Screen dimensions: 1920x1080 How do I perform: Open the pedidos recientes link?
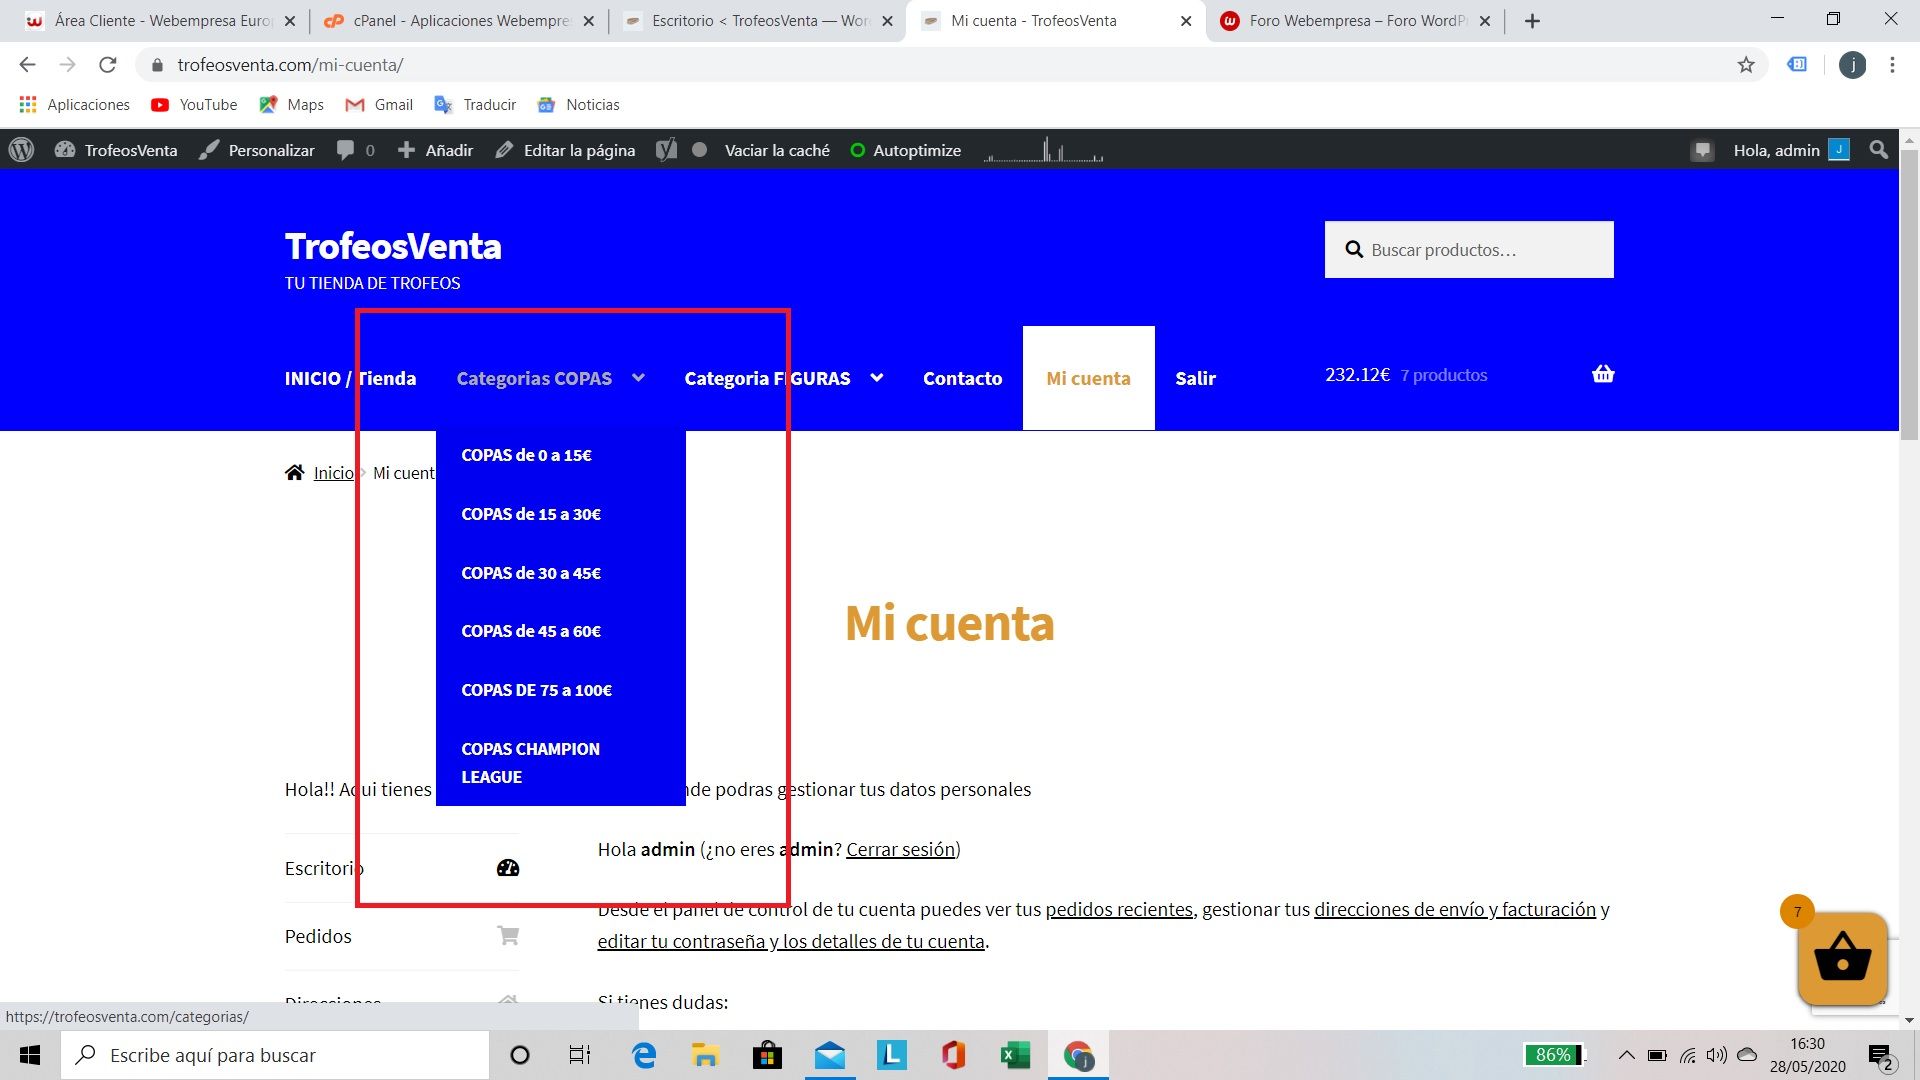(x=1119, y=909)
